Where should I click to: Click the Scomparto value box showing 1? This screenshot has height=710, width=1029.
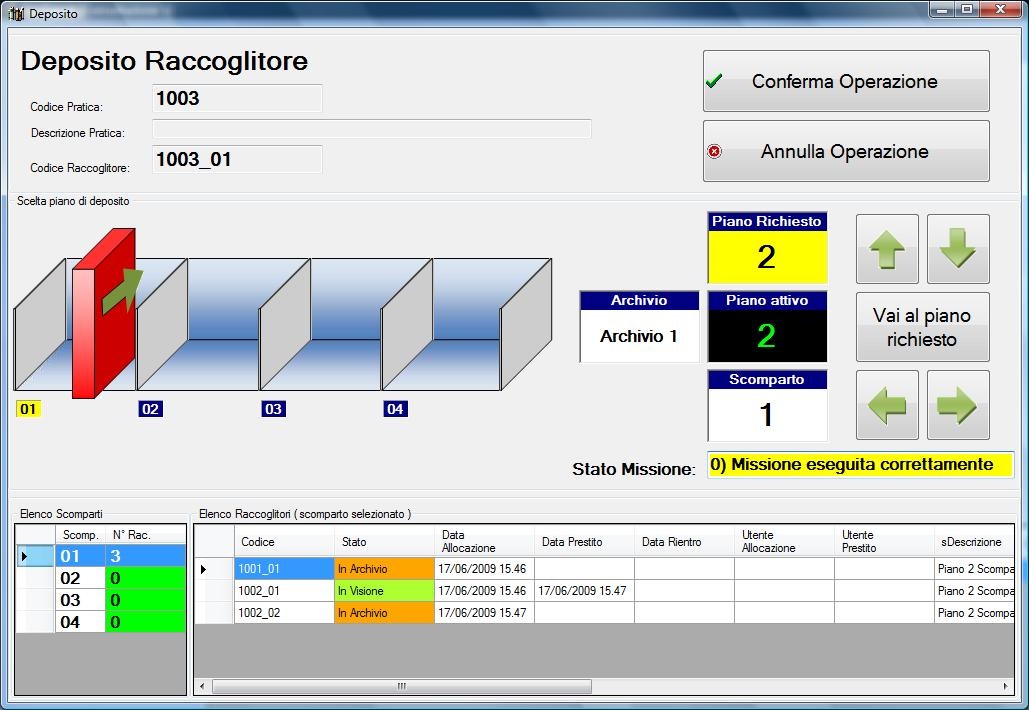766,414
